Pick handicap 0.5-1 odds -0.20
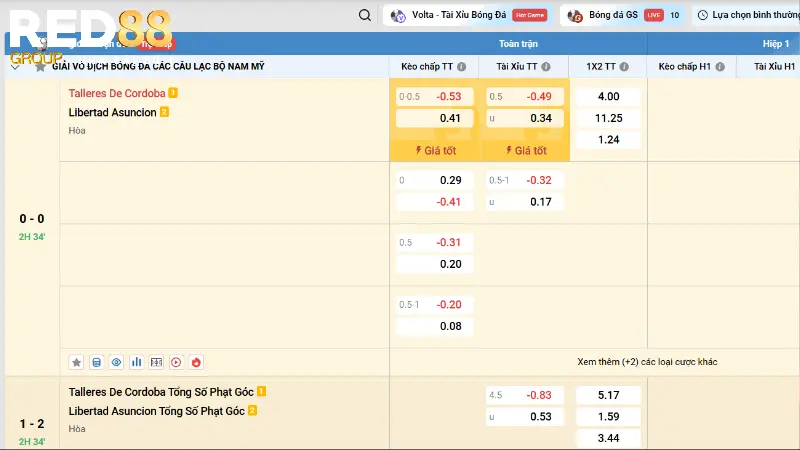The width and height of the screenshot is (800, 450). pyautogui.click(x=434, y=305)
